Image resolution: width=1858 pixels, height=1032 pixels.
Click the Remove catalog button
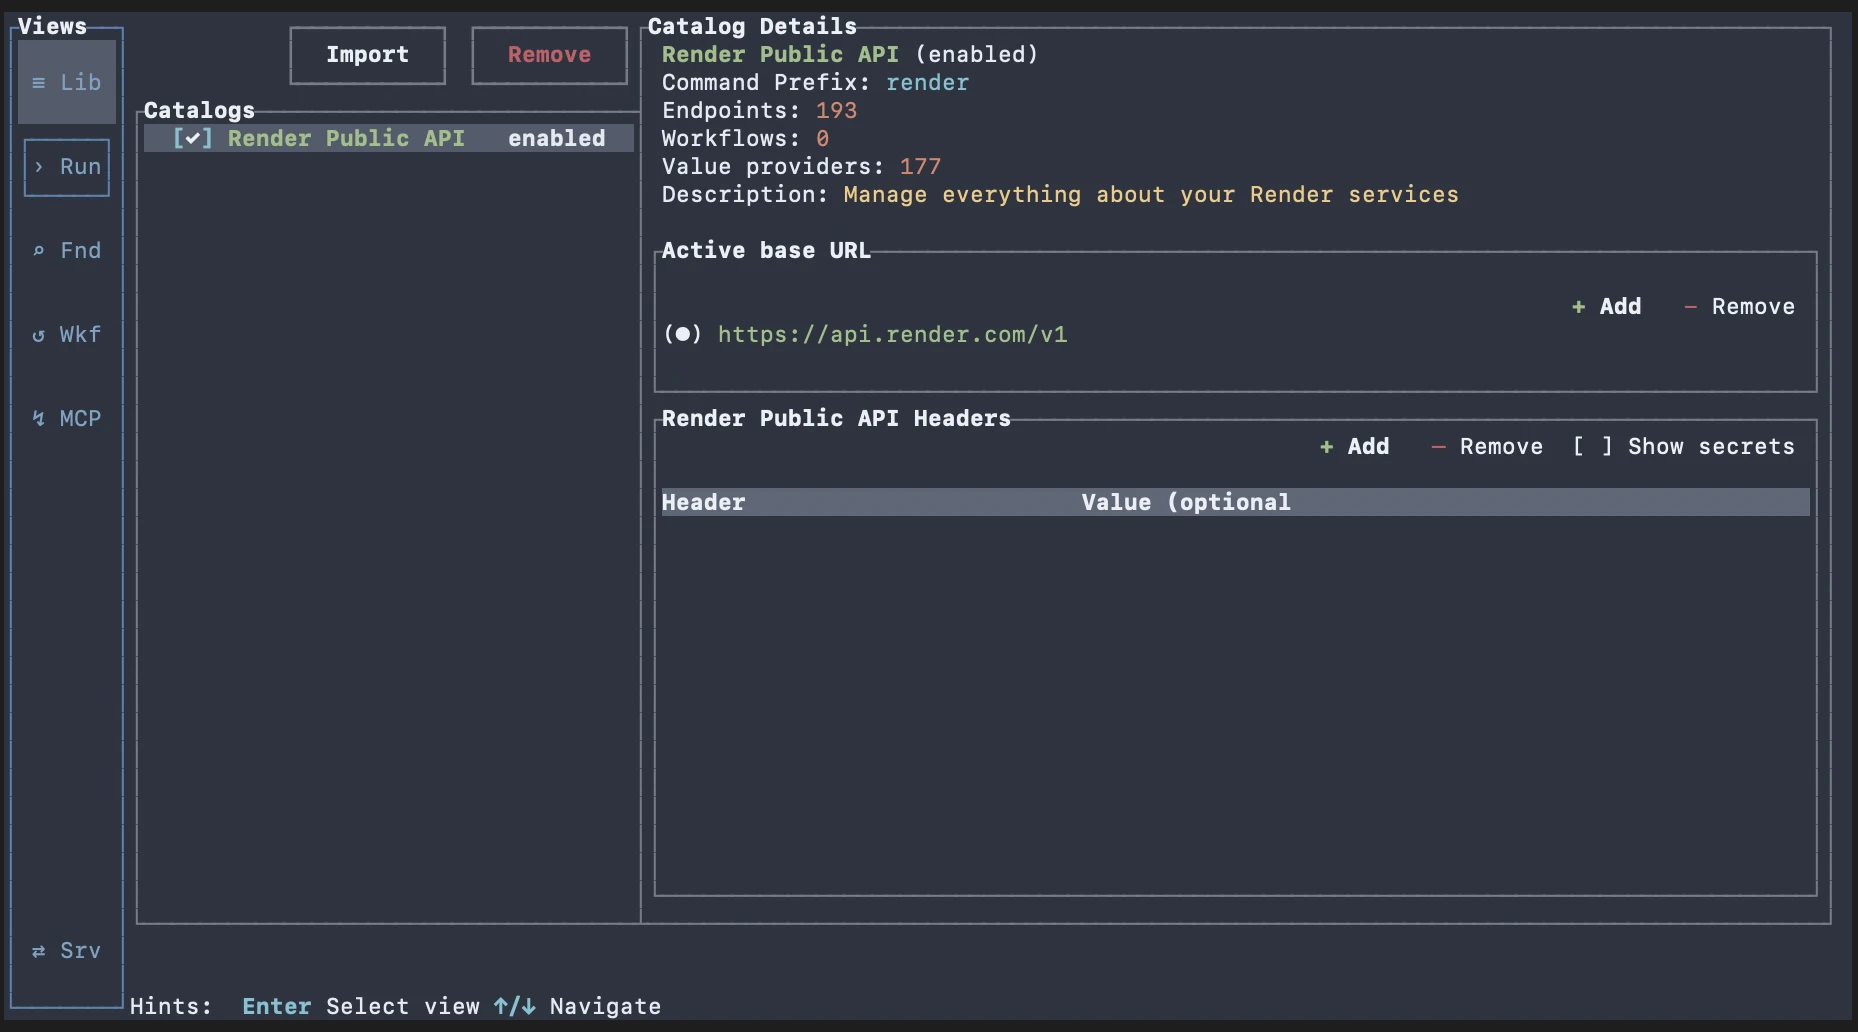pos(548,55)
